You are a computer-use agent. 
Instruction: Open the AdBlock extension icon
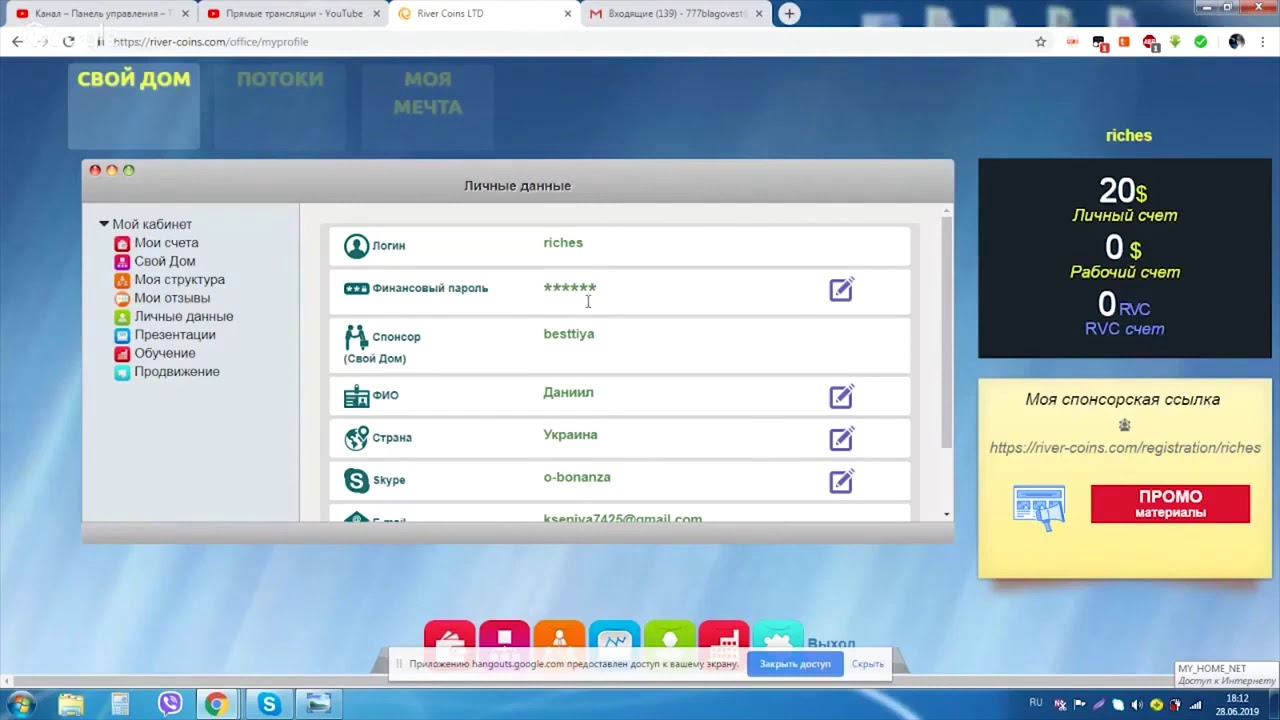click(1150, 42)
